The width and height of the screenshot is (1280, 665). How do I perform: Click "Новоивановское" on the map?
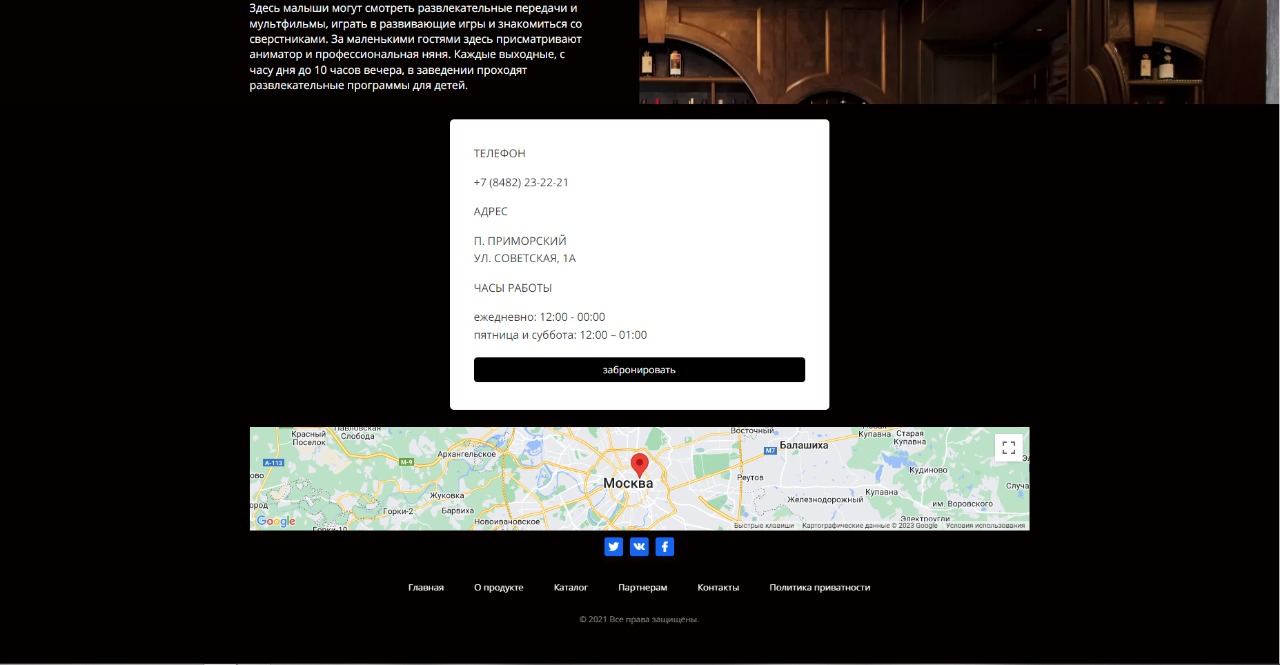(x=508, y=521)
